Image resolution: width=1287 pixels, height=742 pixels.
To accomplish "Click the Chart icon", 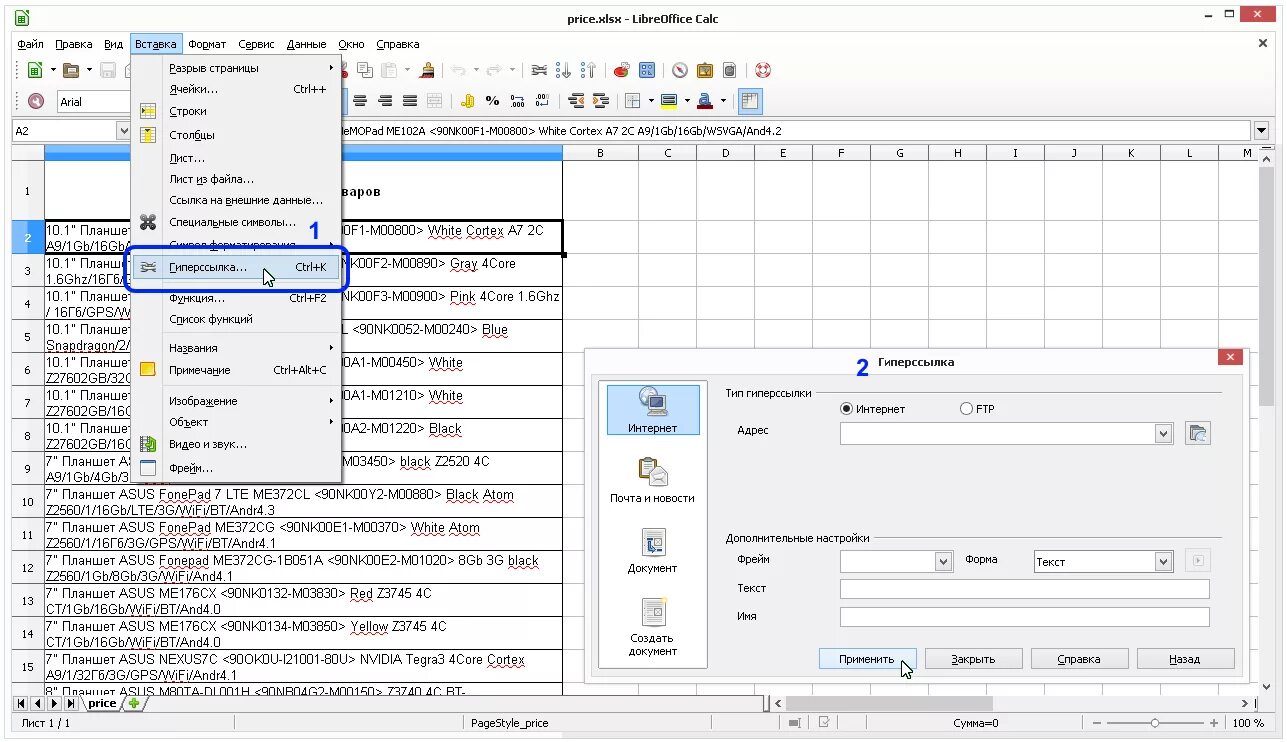I will click(621, 70).
